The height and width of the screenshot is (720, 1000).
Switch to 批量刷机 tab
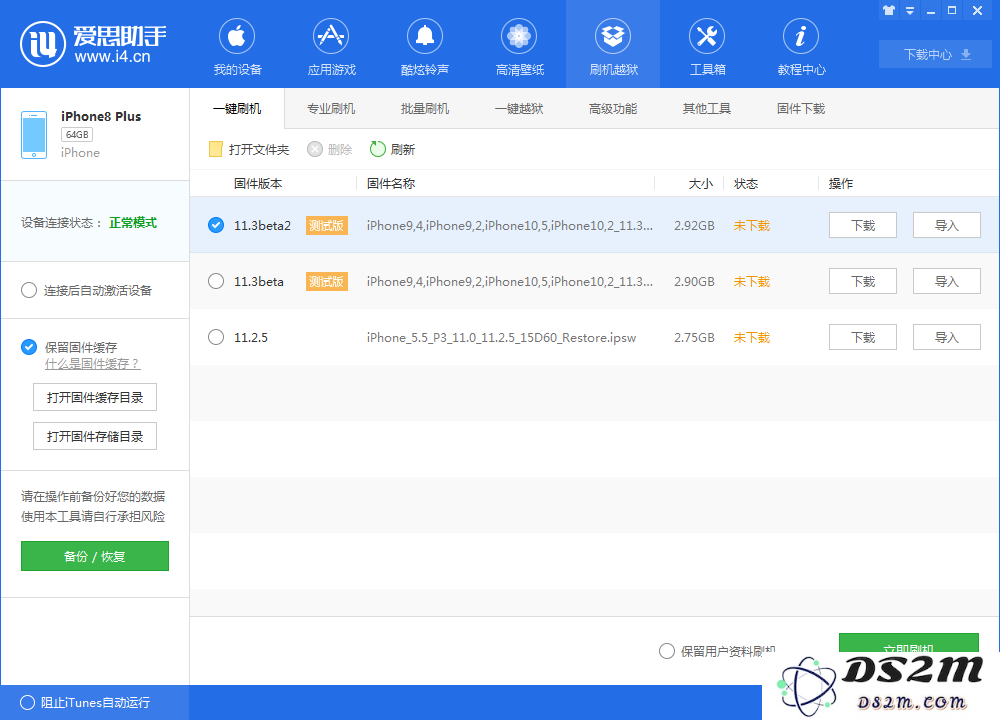tap(425, 108)
